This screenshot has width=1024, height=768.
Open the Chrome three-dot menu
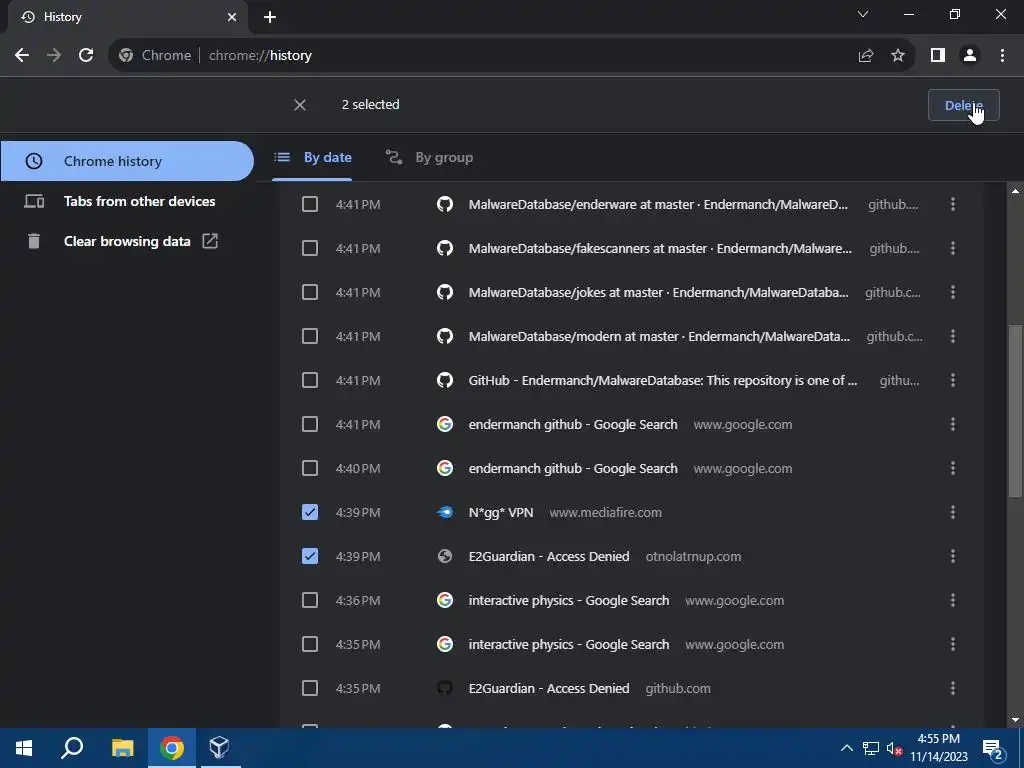(x=1002, y=56)
